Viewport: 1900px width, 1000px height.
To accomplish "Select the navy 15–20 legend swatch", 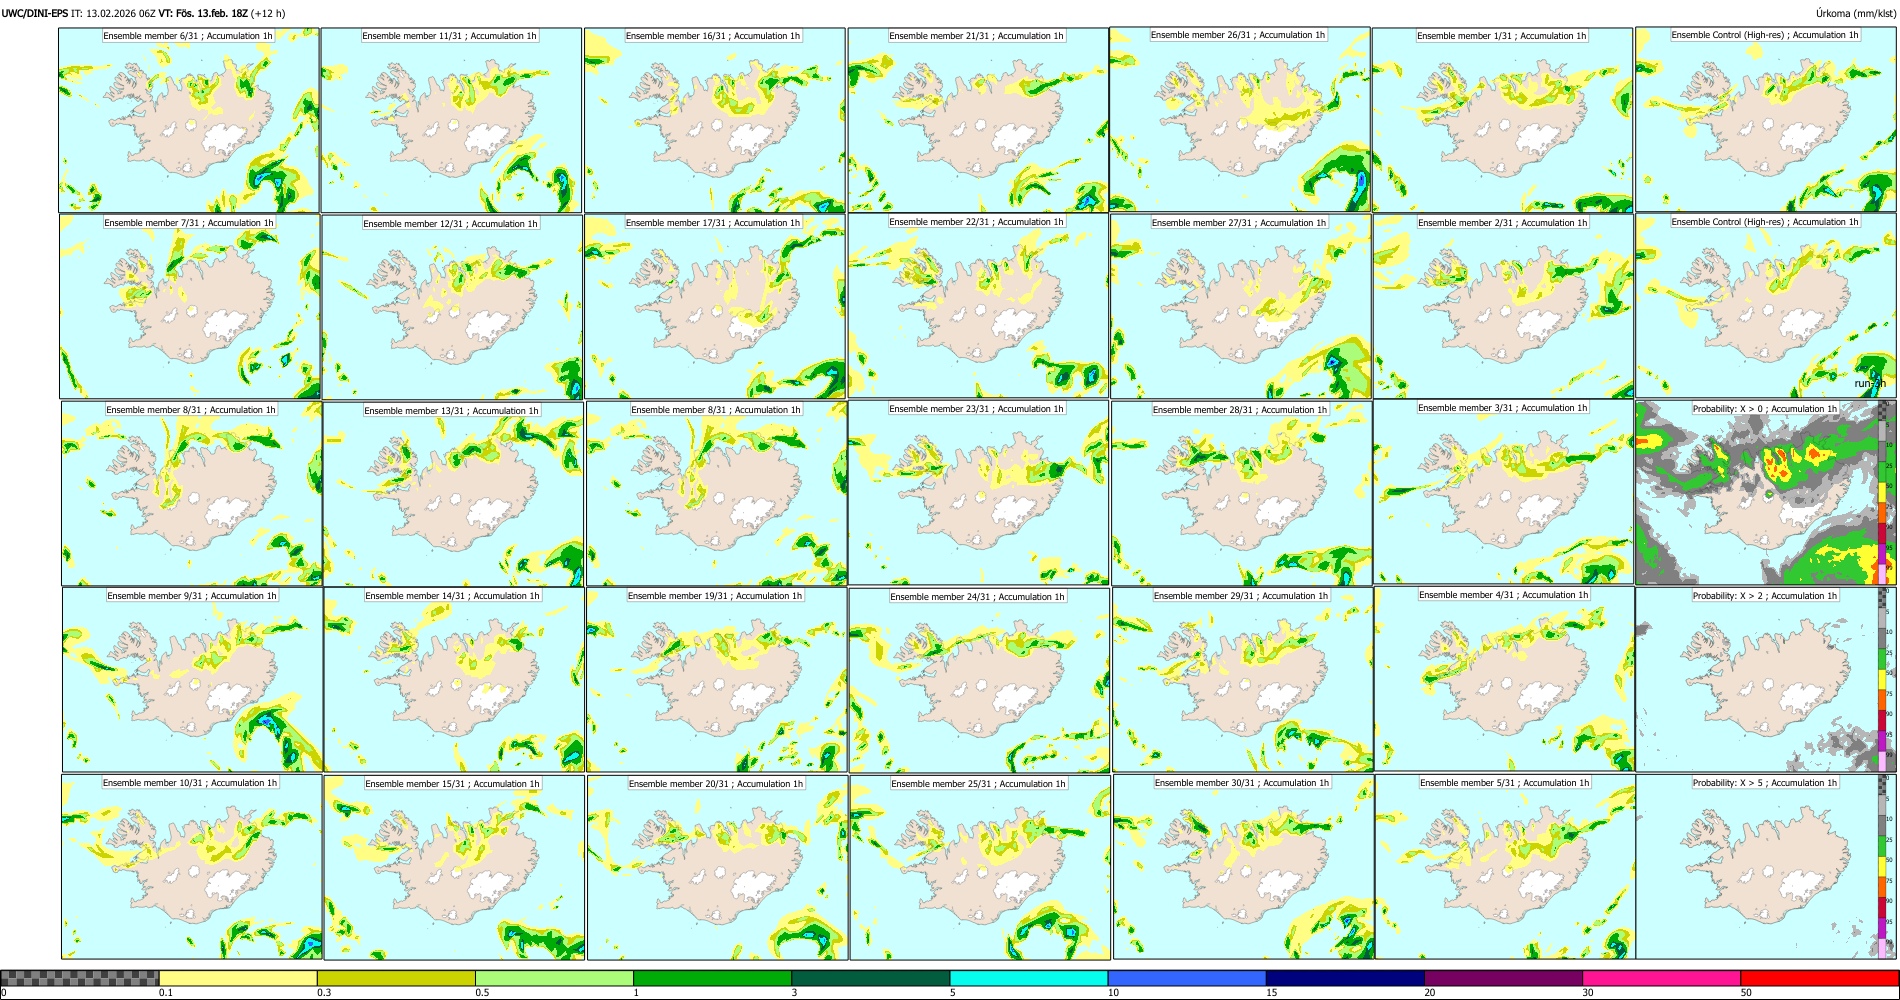I will [x=1345, y=978].
